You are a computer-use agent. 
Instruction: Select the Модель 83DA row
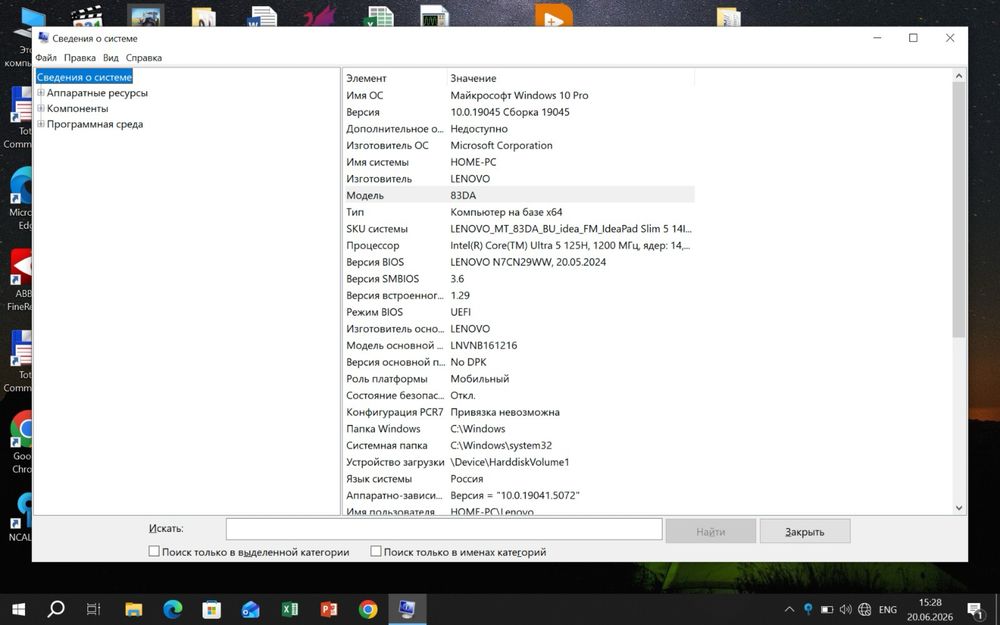(518, 195)
